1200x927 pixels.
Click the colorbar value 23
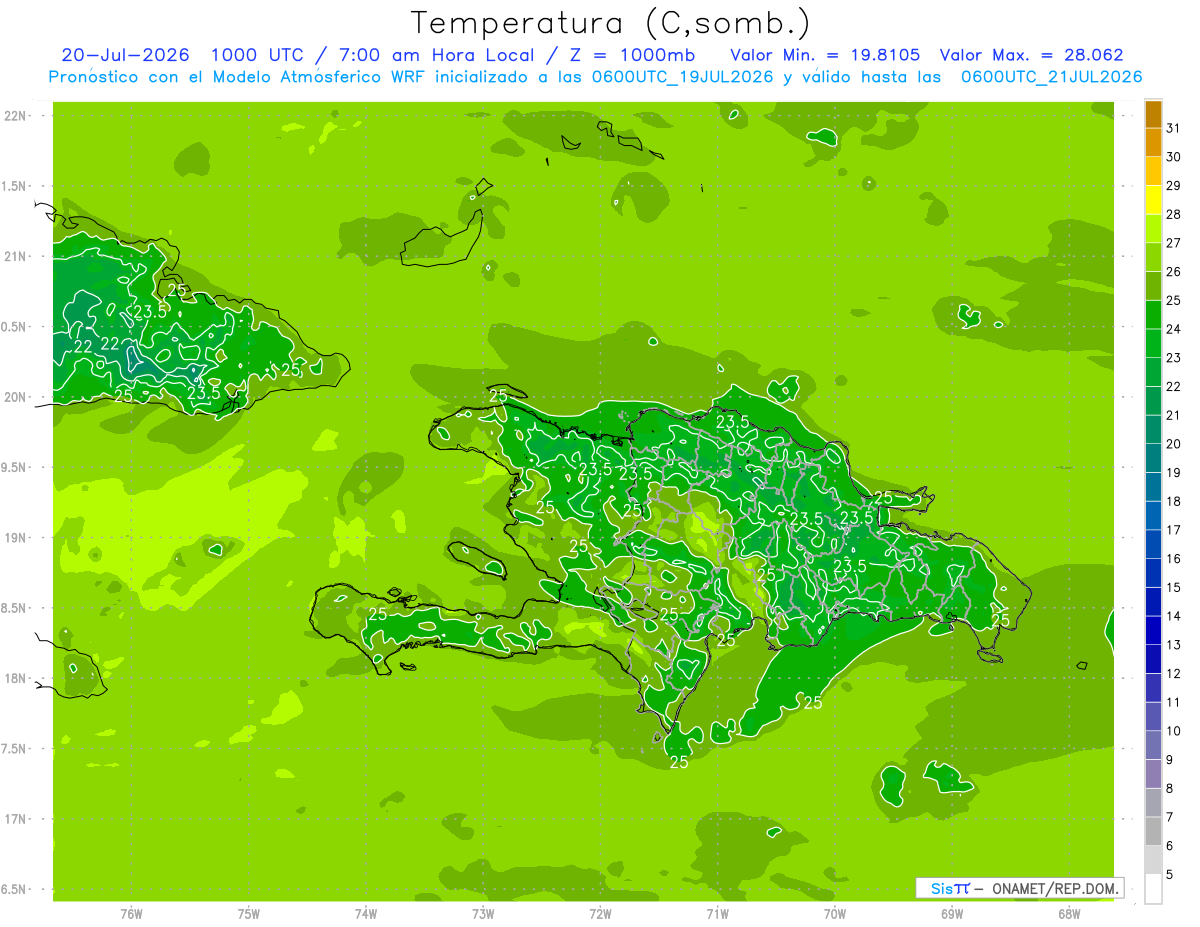[x=1173, y=358]
